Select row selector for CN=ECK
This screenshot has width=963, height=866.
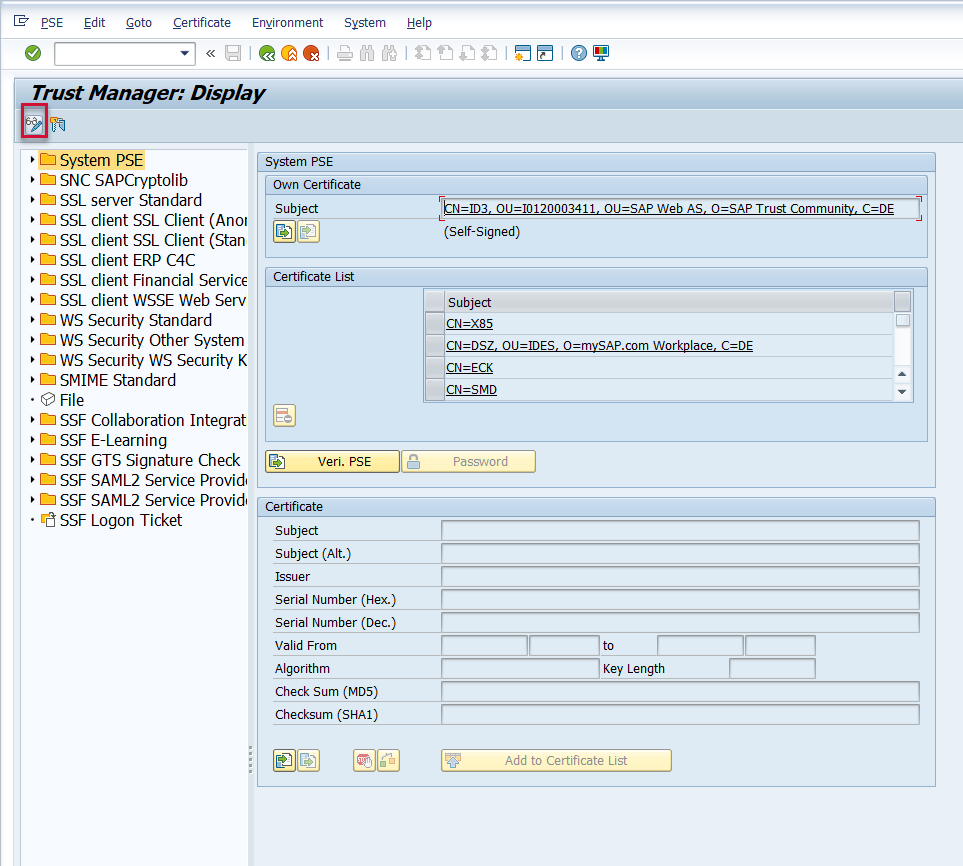click(x=434, y=367)
